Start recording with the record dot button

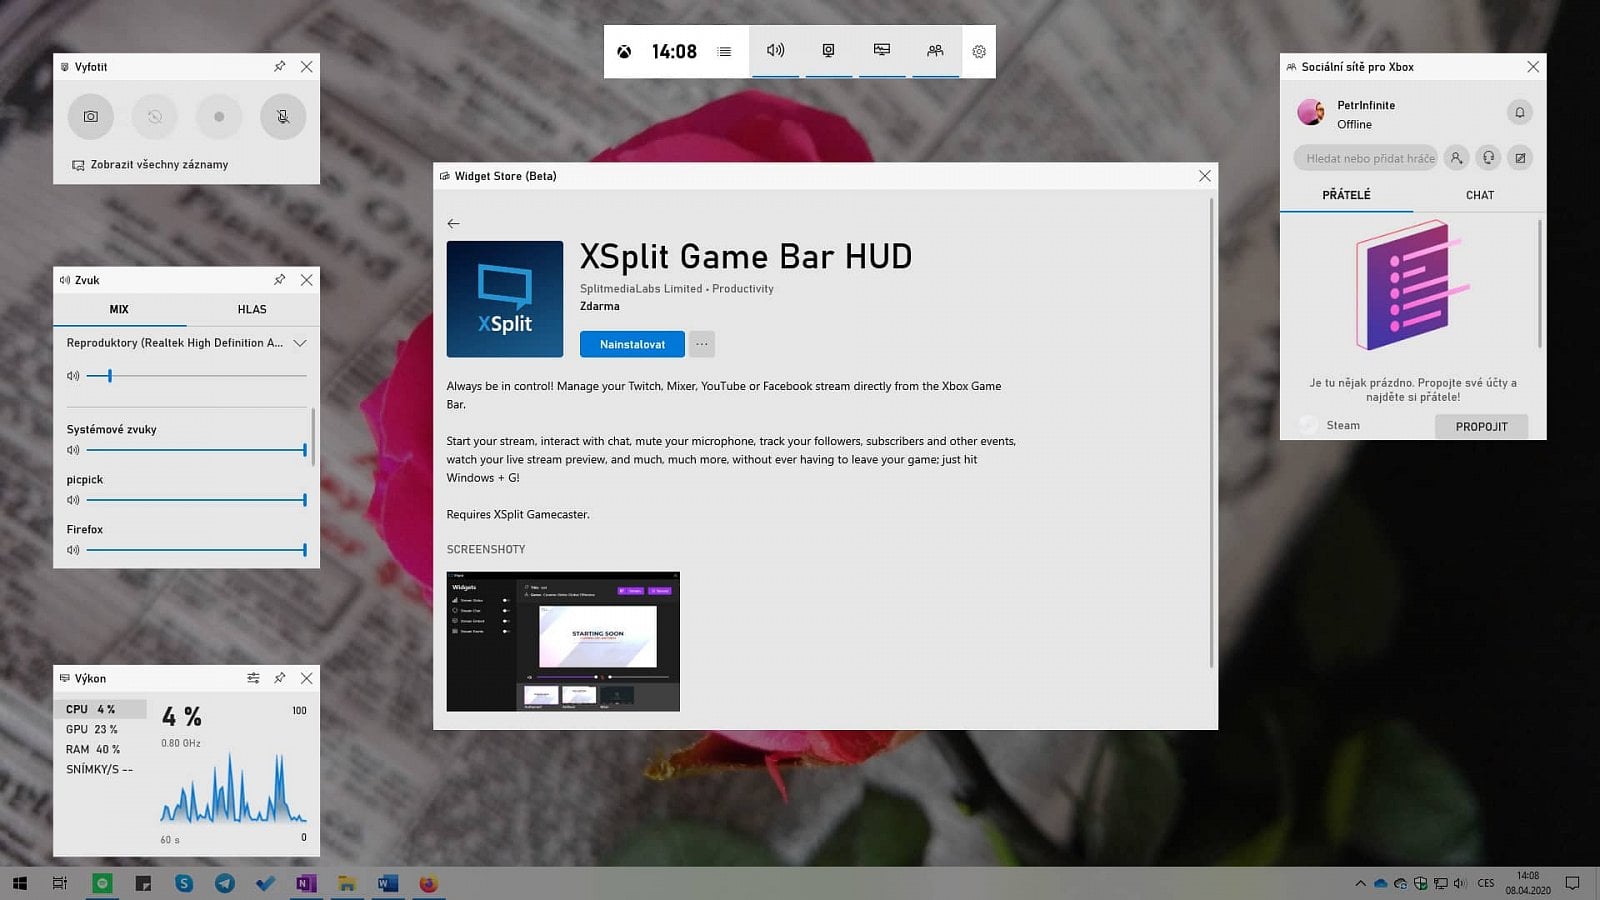click(219, 116)
